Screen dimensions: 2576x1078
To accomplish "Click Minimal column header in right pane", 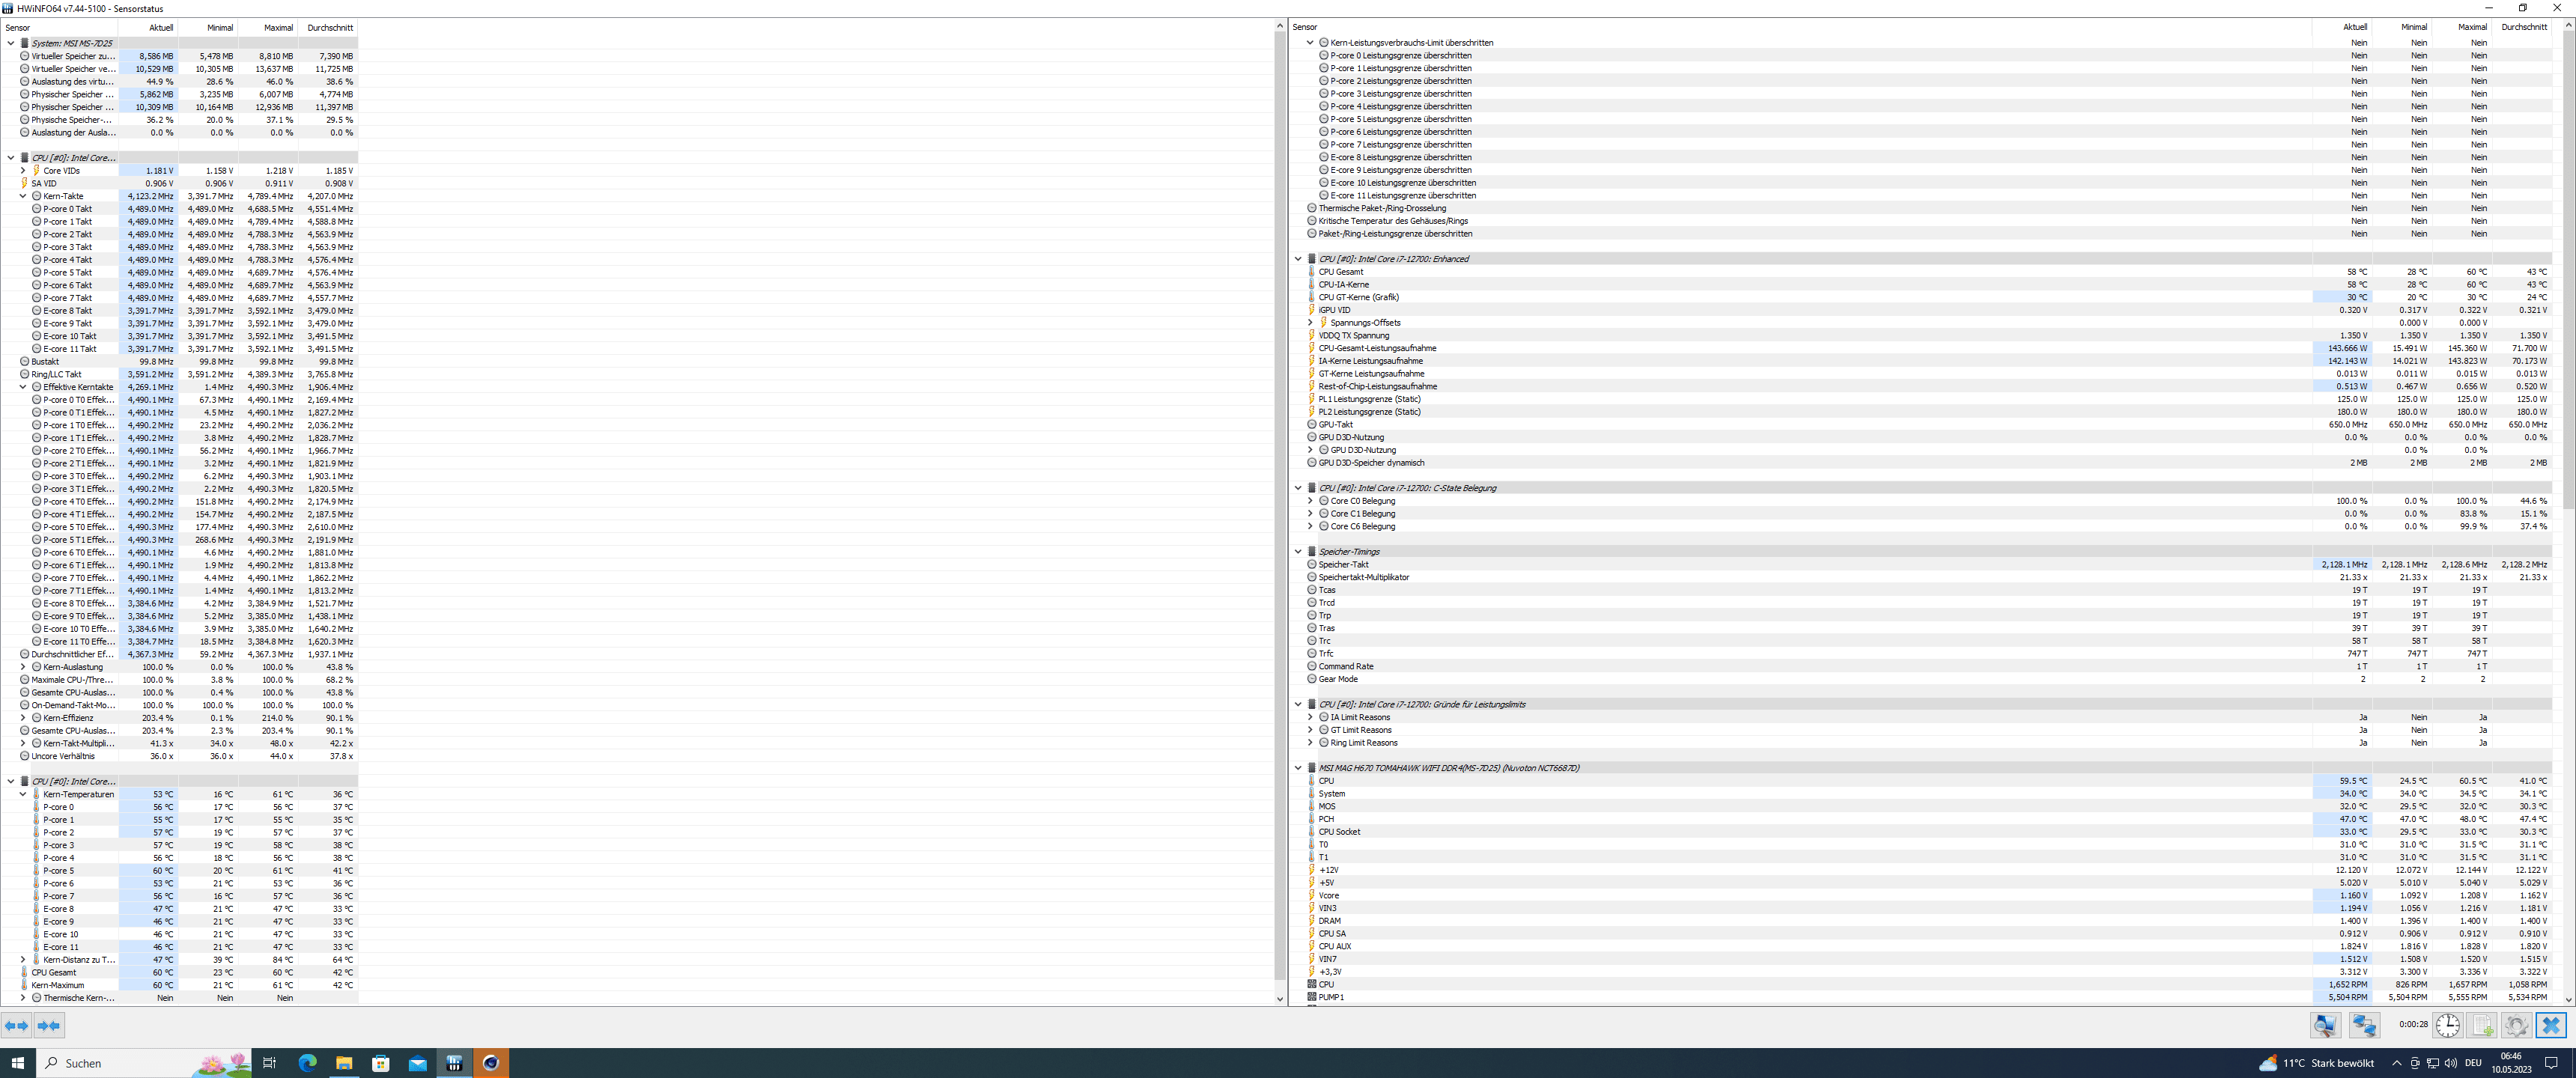I will pyautogui.click(x=2402, y=27).
